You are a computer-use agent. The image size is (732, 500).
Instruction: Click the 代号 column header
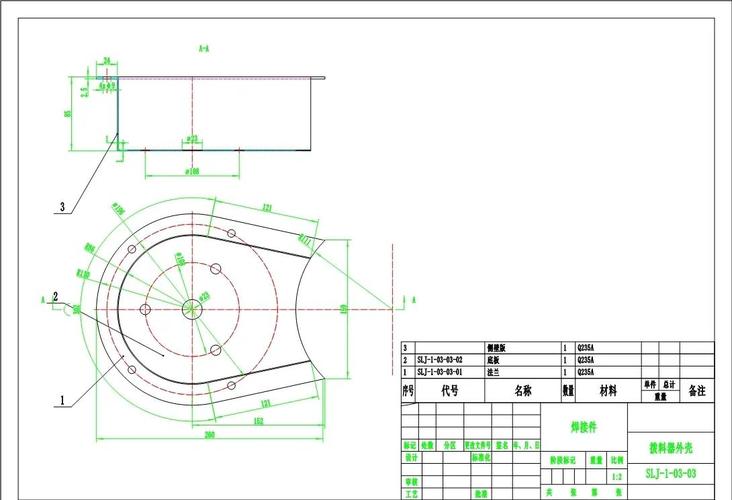coord(450,390)
